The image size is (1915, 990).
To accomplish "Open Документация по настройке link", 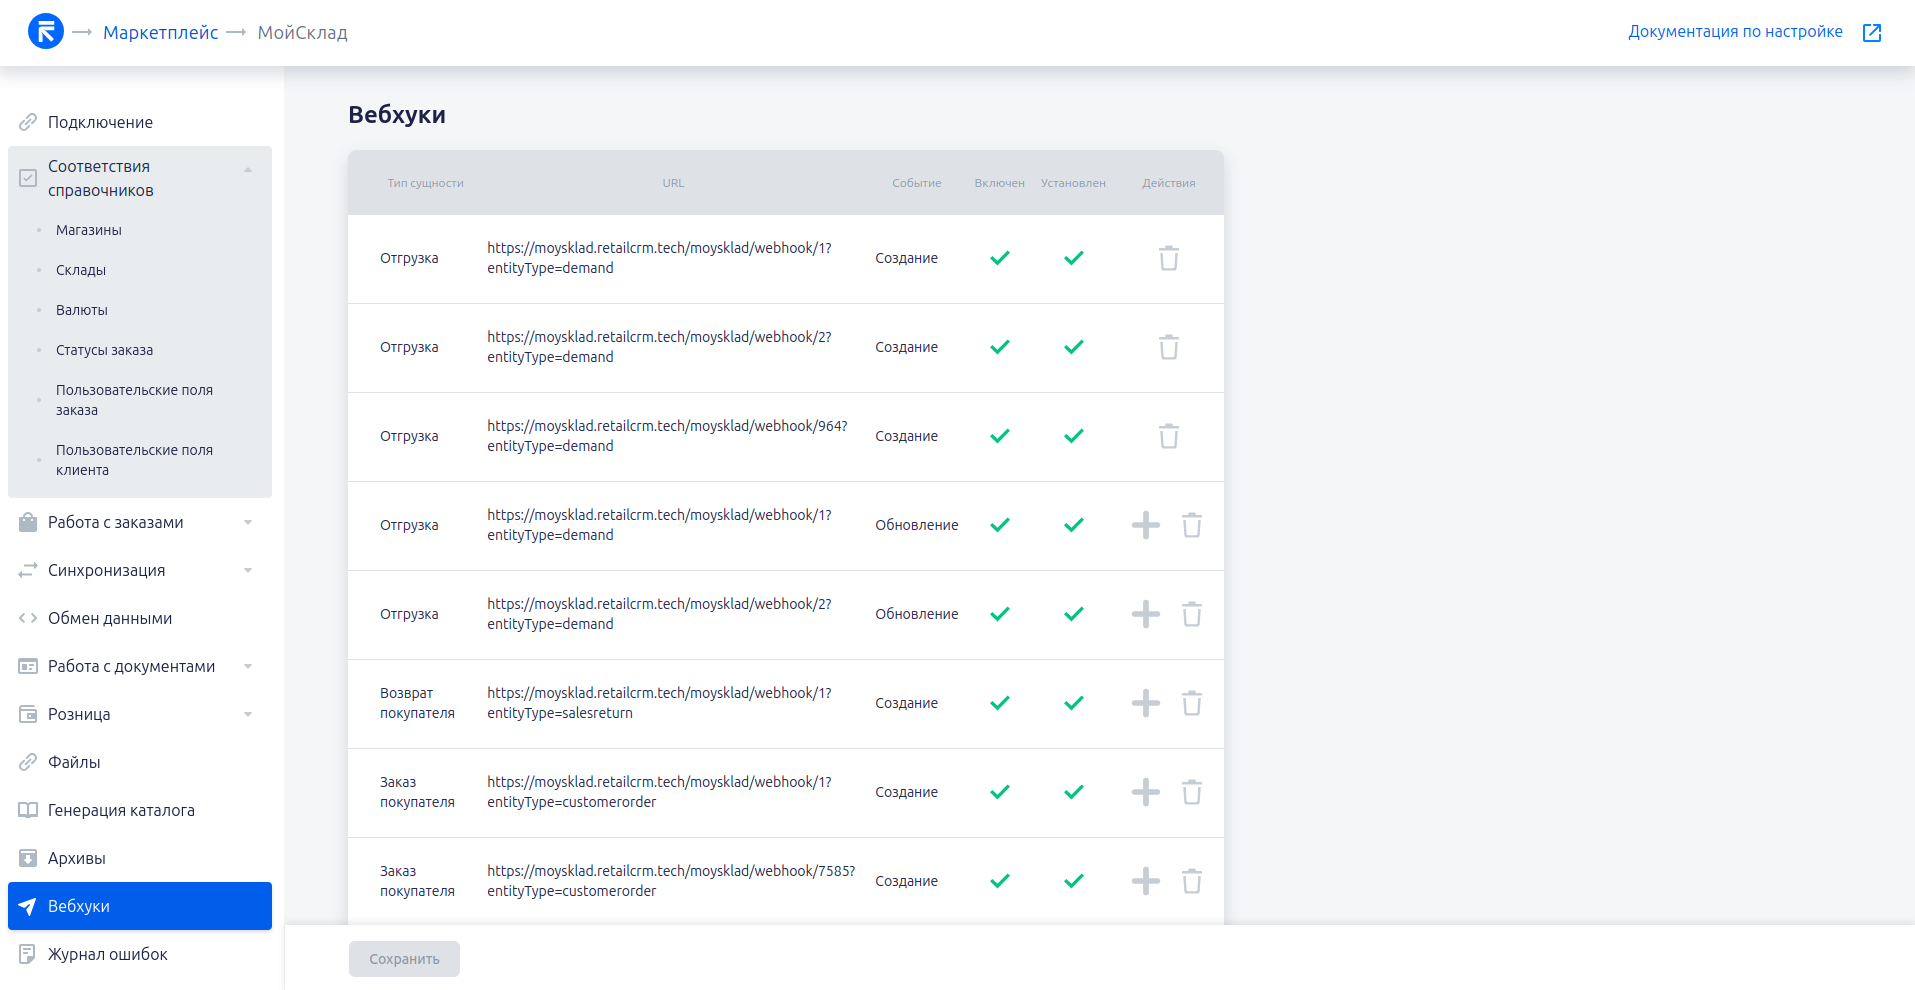I will [1734, 32].
